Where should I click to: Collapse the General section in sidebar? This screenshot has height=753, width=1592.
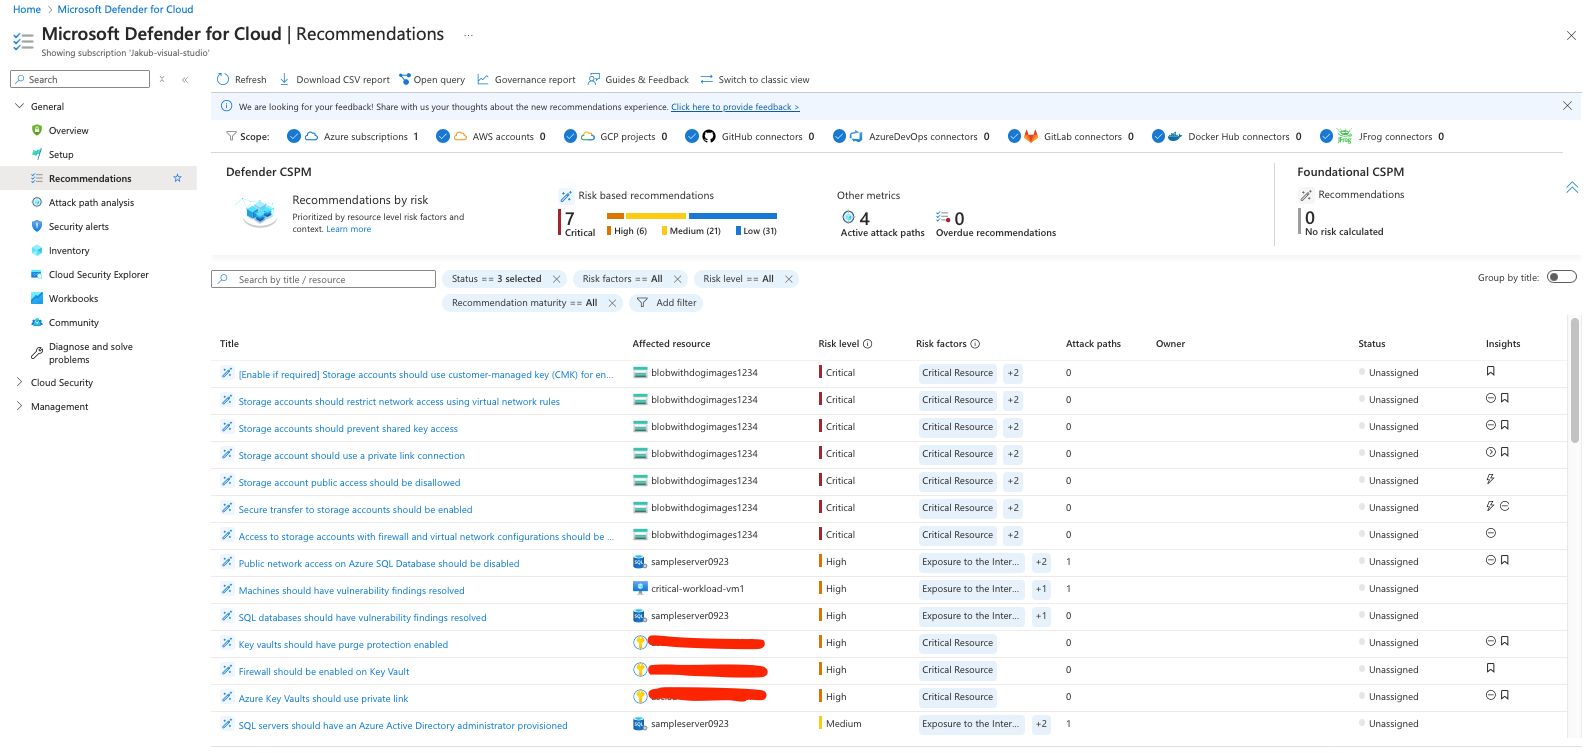click(19, 106)
